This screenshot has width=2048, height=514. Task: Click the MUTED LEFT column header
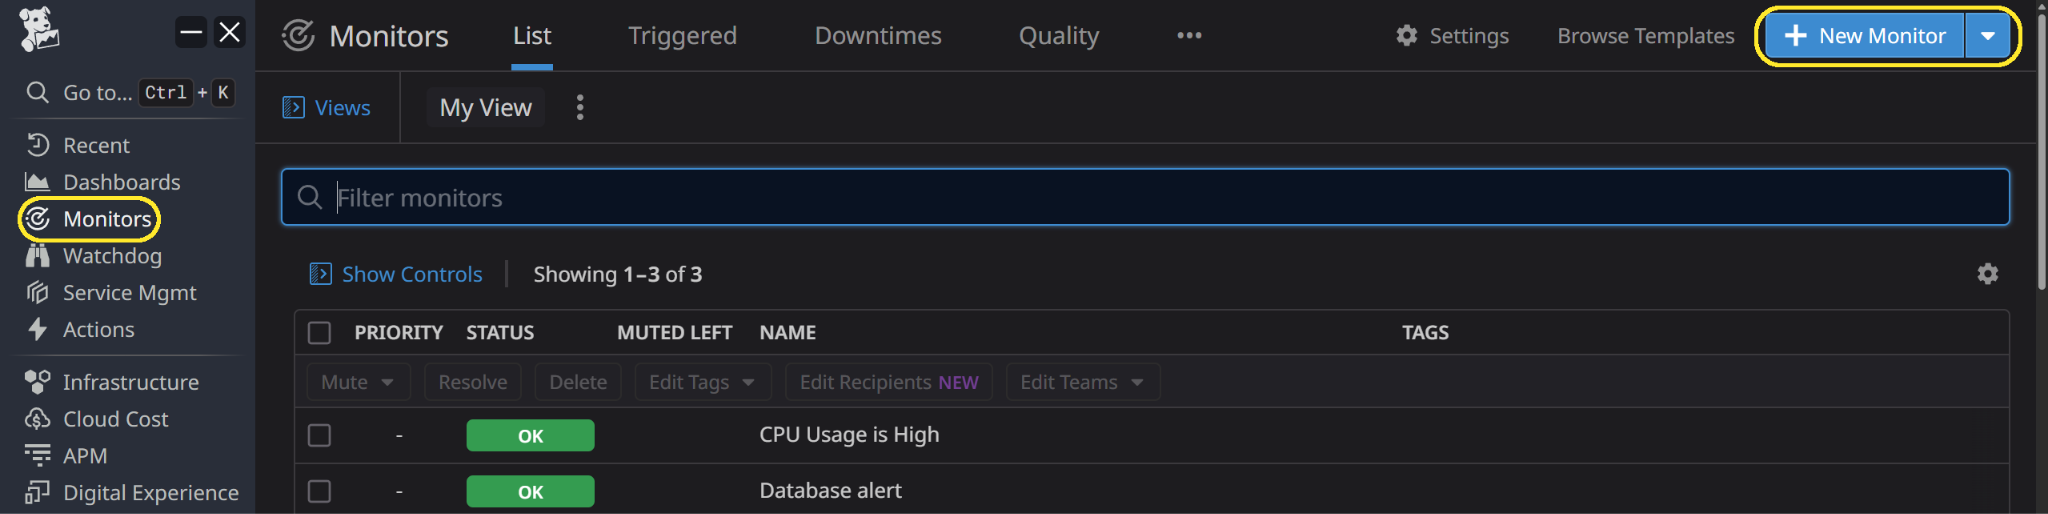click(x=674, y=333)
